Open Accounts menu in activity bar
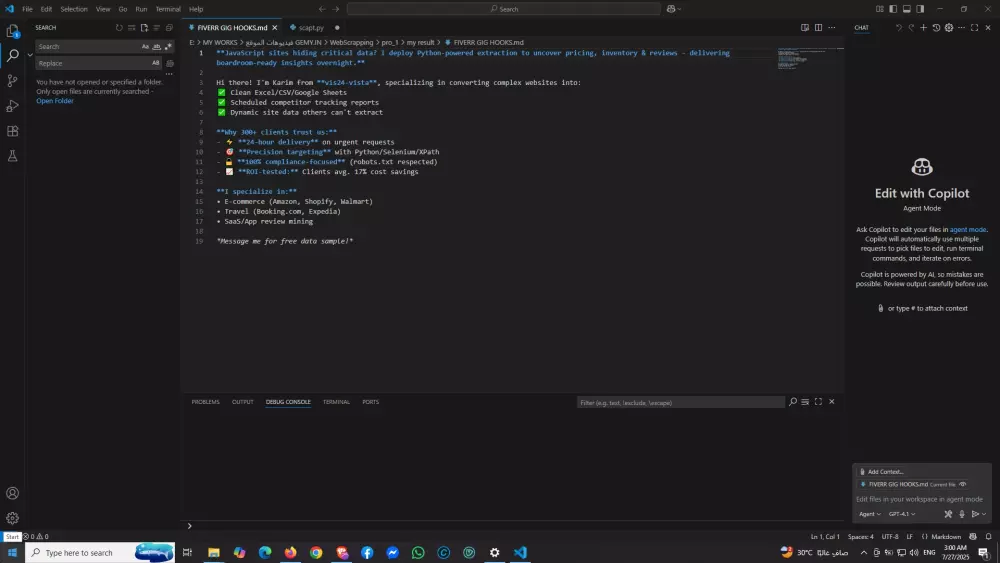1000x563 pixels. tap(12, 493)
